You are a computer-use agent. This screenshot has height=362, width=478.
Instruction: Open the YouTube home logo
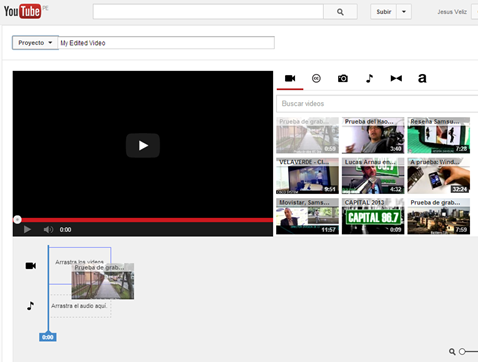(x=22, y=11)
